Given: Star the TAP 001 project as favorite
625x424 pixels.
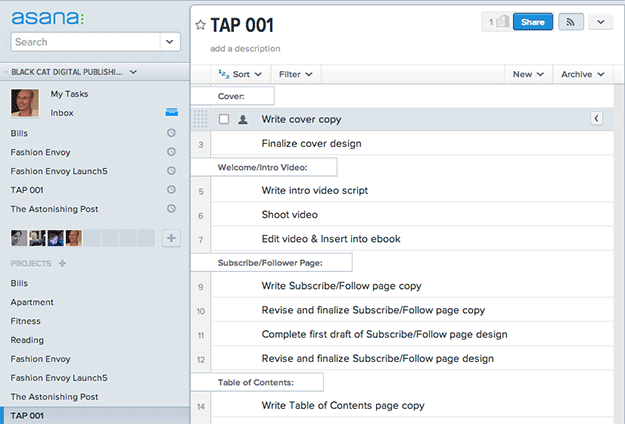Looking at the screenshot, I should click(x=200, y=26).
